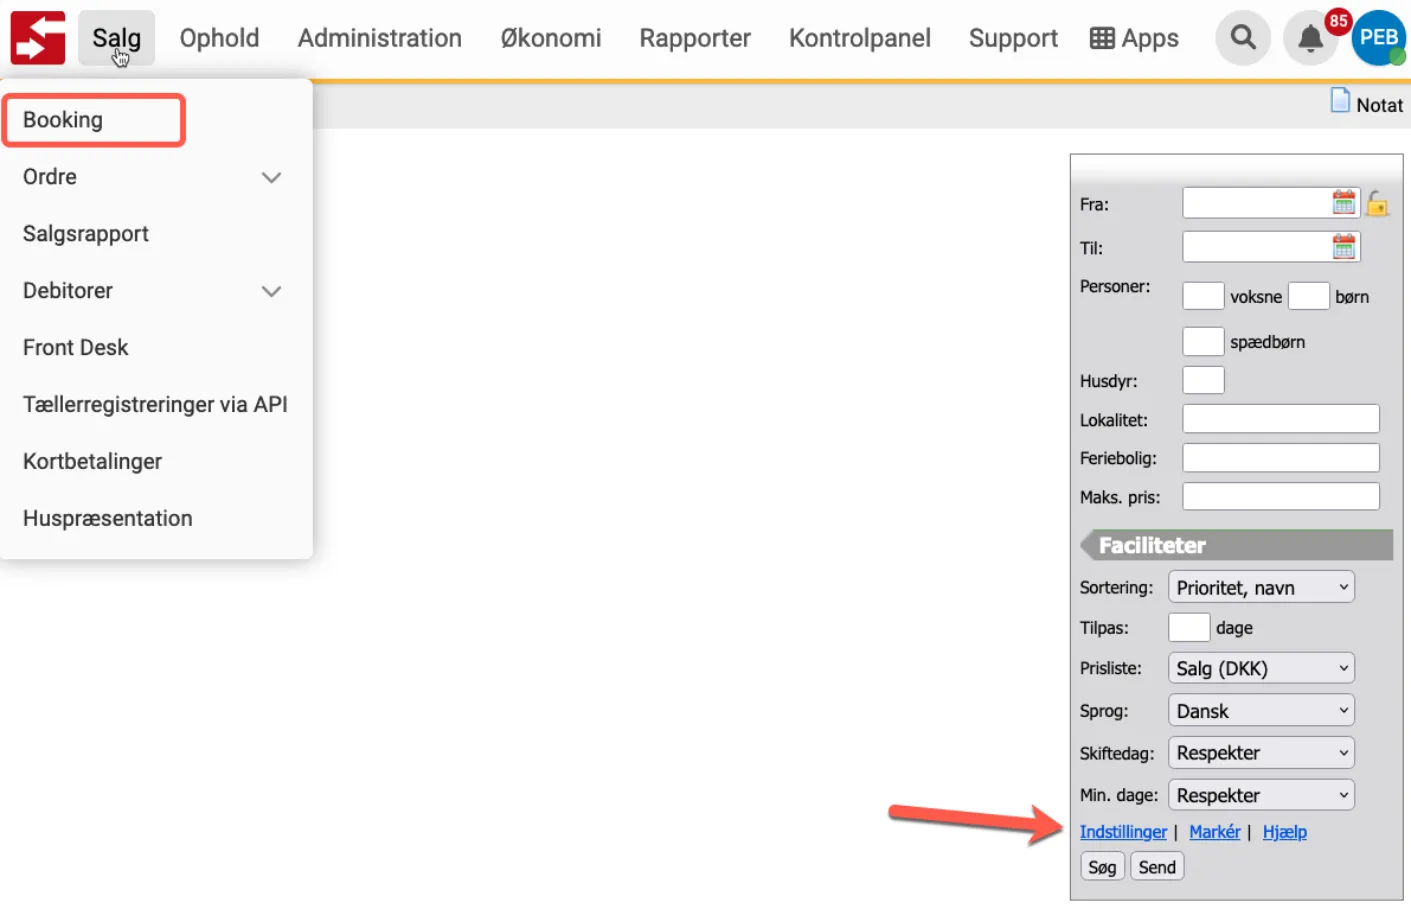The height and width of the screenshot is (905, 1411).
Task: Expand the Debitorer submenu
Action: click(271, 291)
